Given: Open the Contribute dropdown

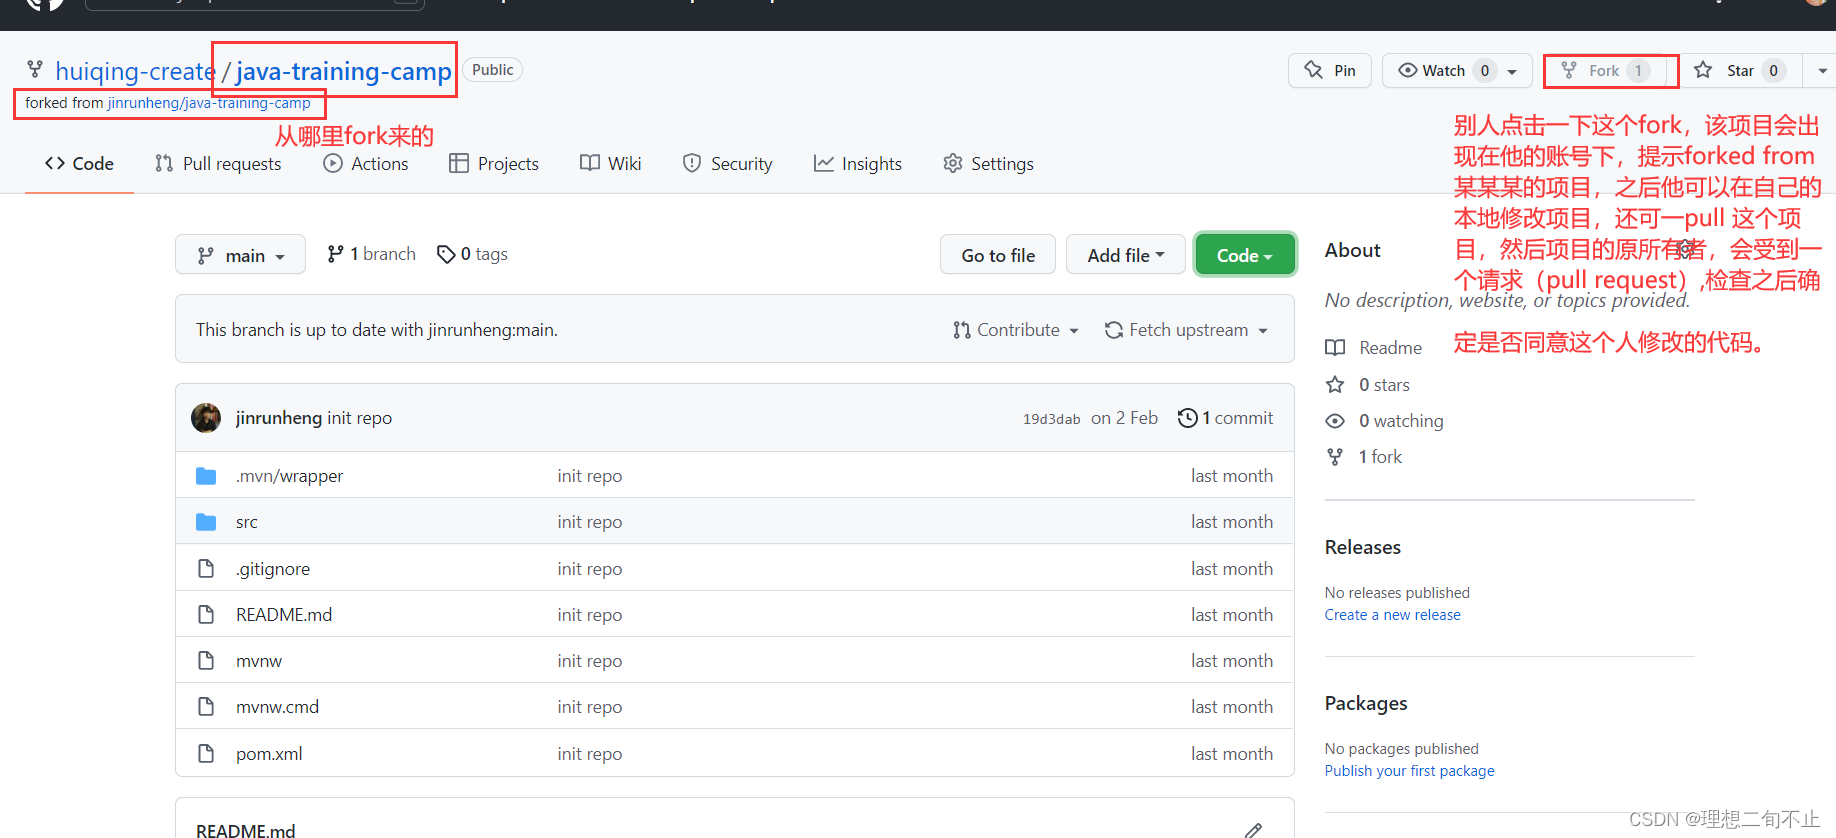Looking at the screenshot, I should tap(1016, 330).
